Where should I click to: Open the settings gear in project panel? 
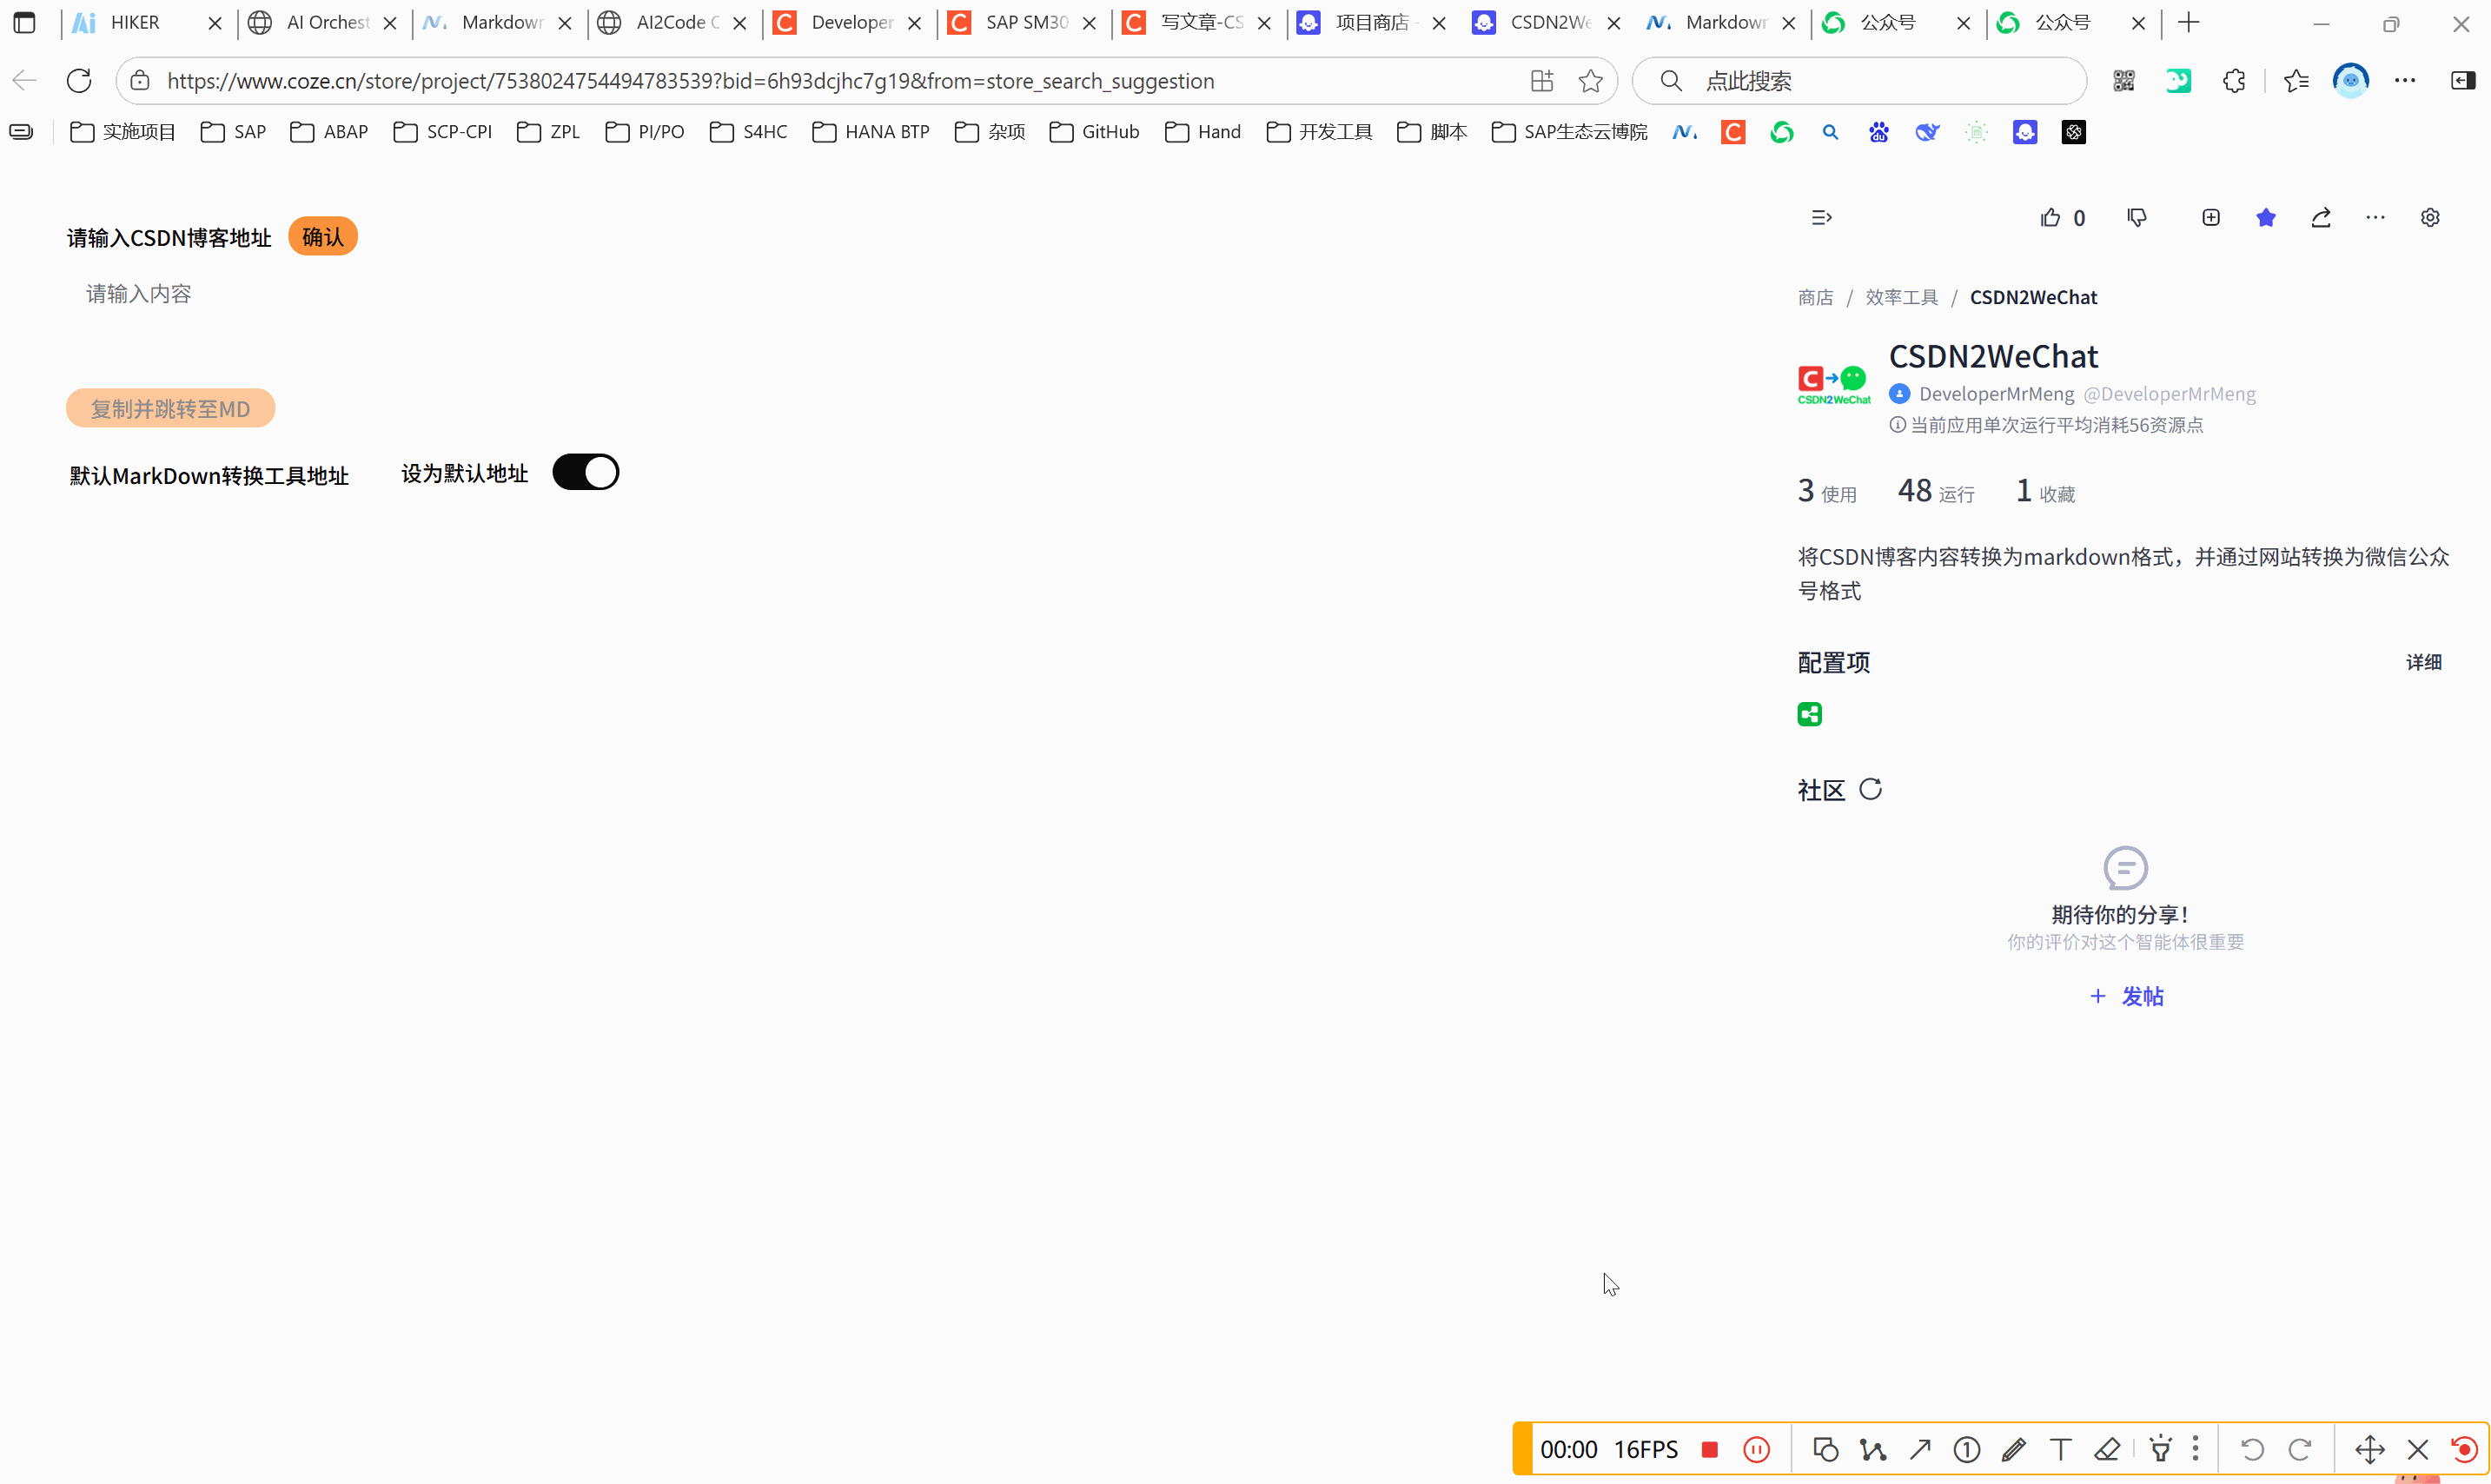coord(2430,217)
